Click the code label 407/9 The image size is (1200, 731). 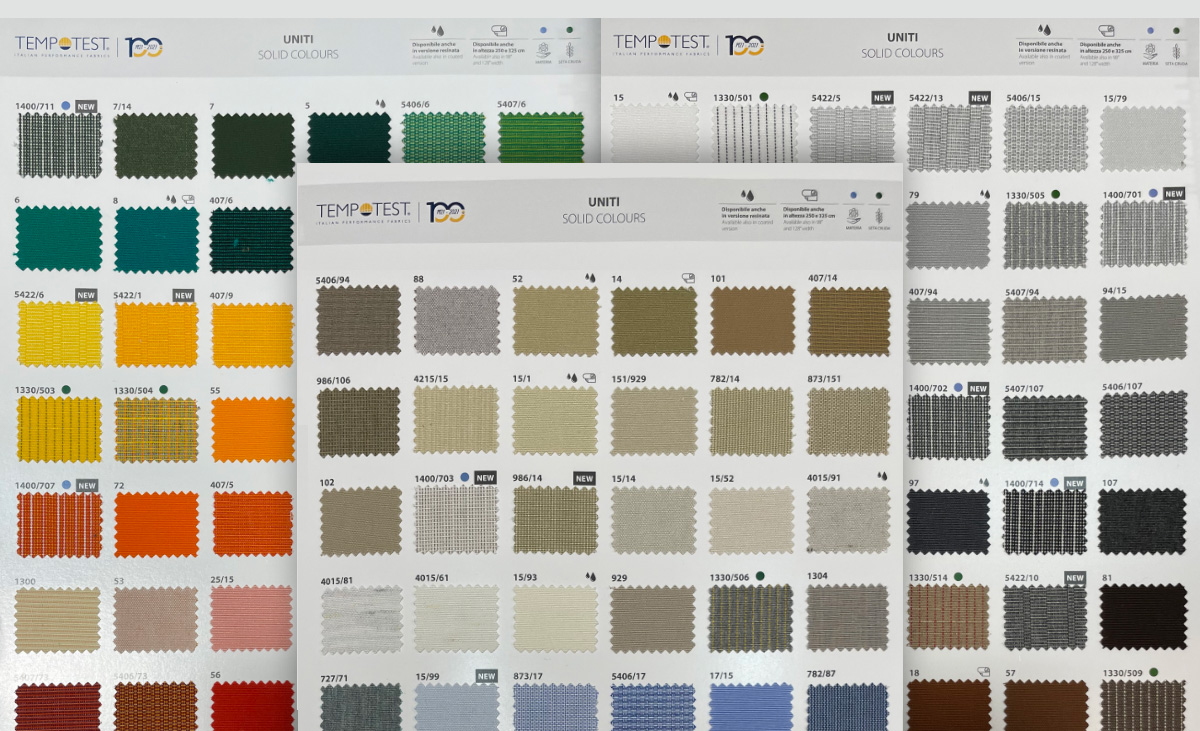tap(222, 295)
